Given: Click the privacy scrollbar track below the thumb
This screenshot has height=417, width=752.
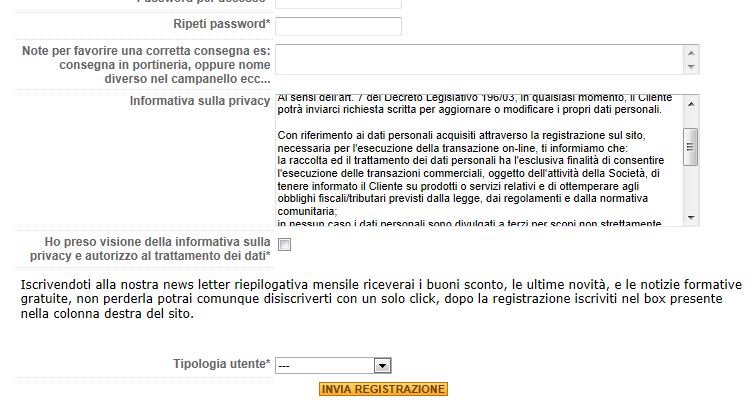Looking at the screenshot, I should click(691, 190).
